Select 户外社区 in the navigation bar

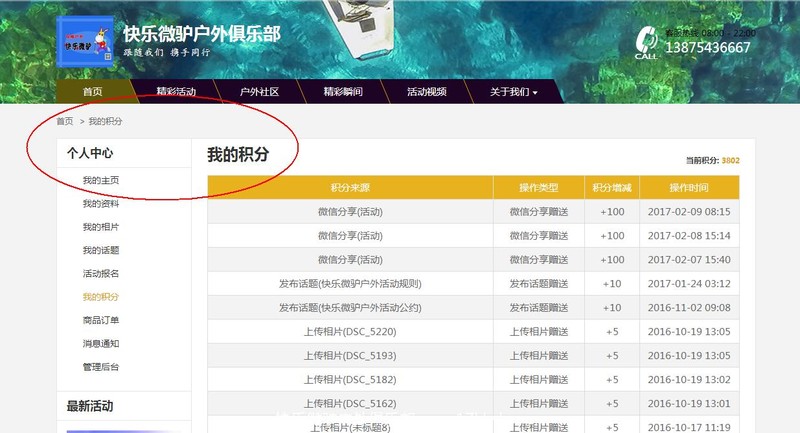pyautogui.click(x=259, y=92)
